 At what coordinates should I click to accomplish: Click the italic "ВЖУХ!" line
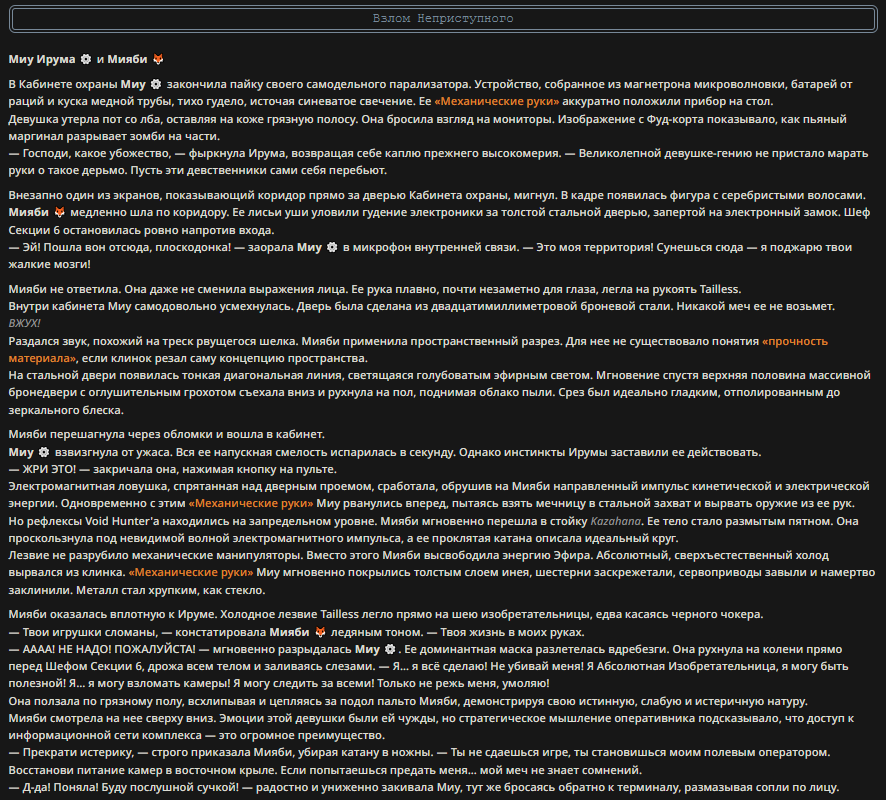click(x=24, y=324)
